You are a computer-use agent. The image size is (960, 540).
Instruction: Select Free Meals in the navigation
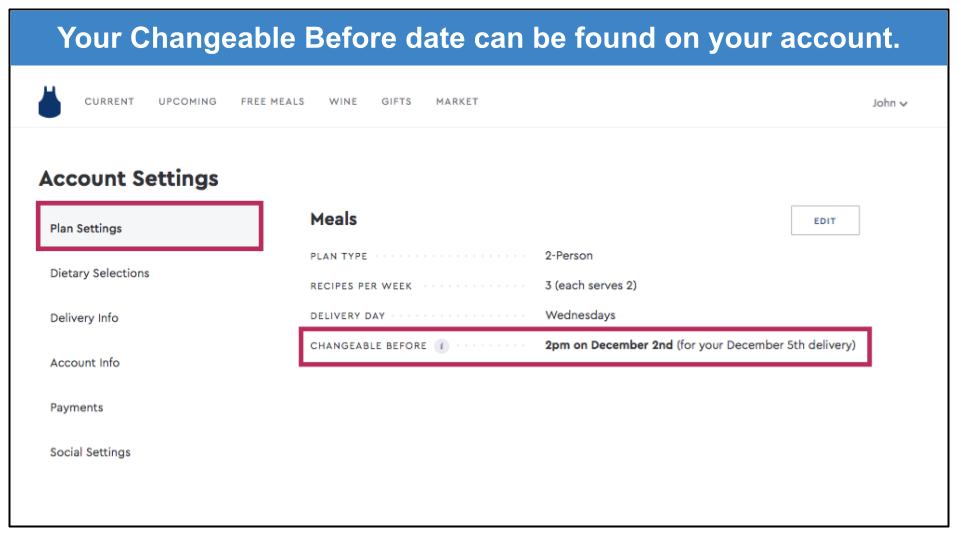[272, 102]
